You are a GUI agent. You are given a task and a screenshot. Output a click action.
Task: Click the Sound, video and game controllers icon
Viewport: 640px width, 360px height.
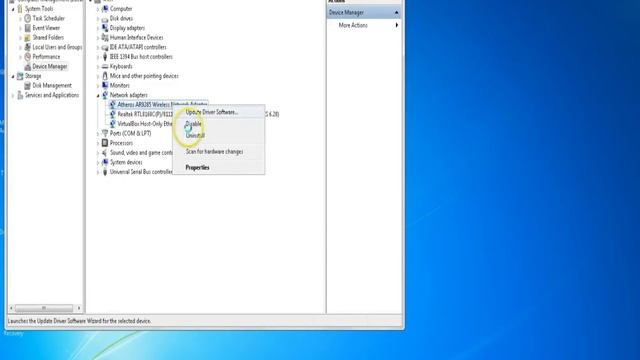tap(105, 153)
